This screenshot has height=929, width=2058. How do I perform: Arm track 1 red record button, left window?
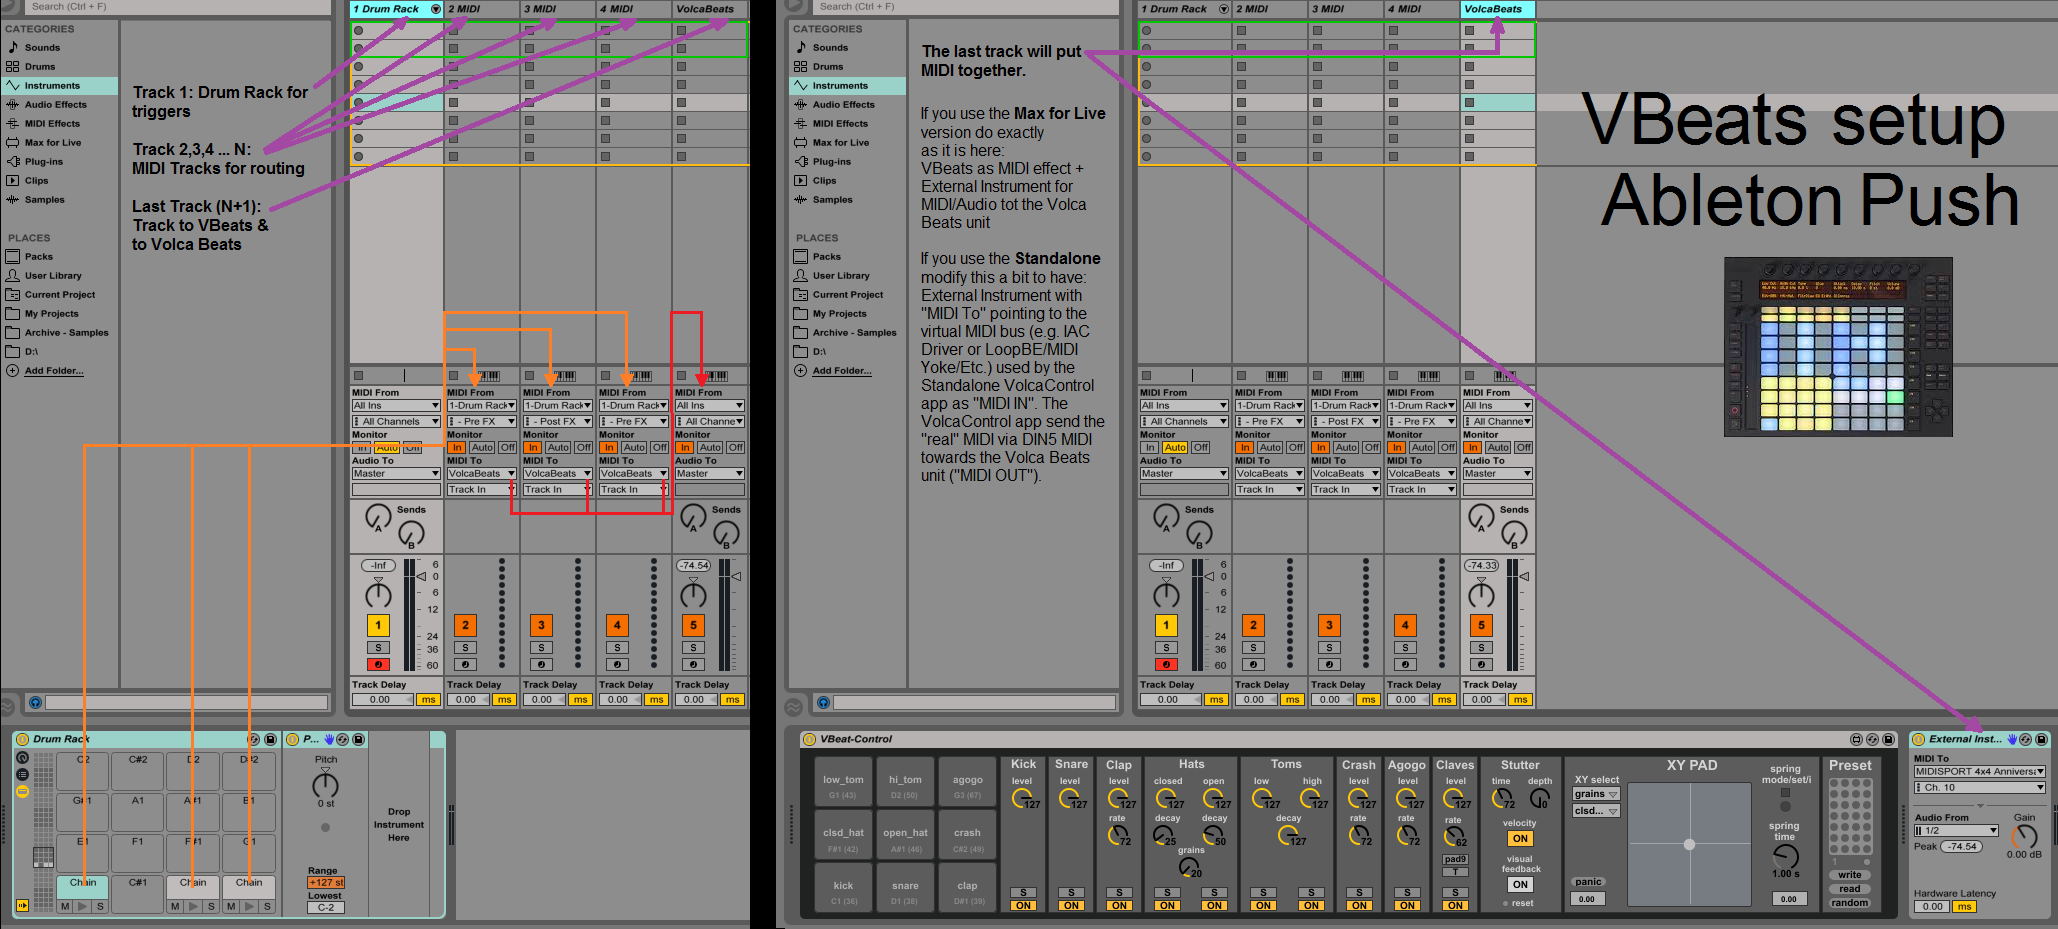[x=378, y=664]
